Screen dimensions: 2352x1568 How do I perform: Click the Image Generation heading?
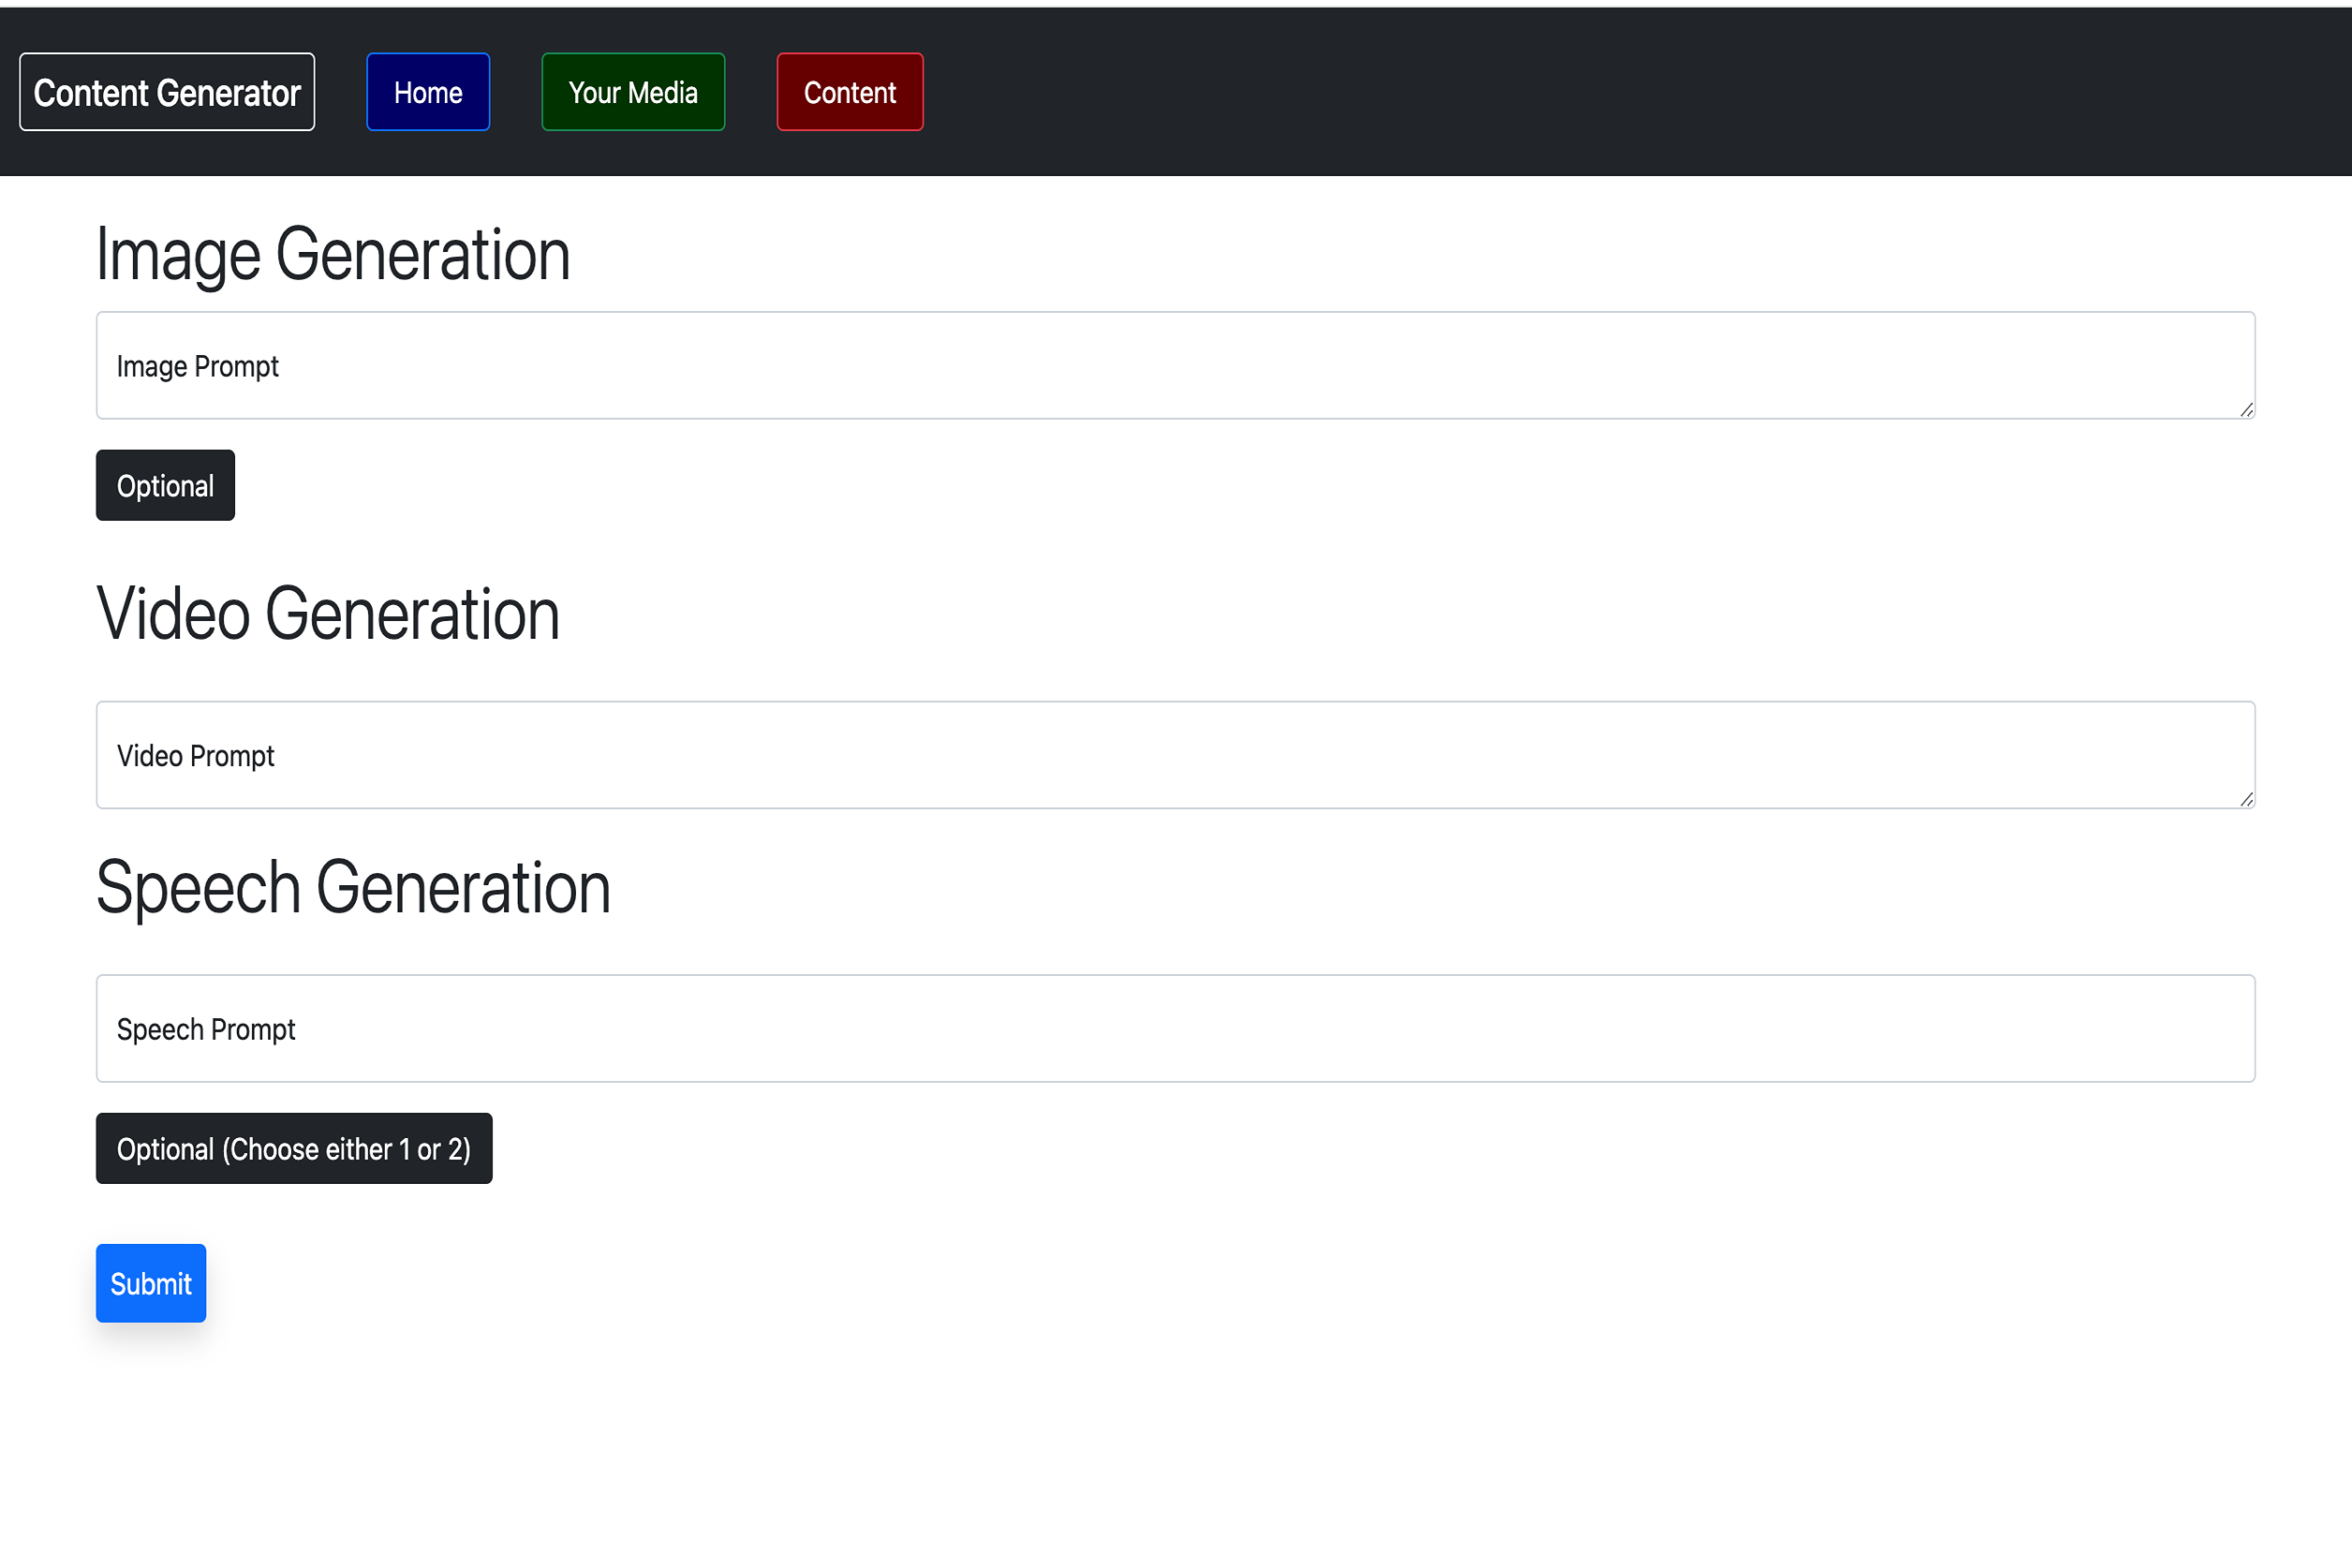[333, 254]
